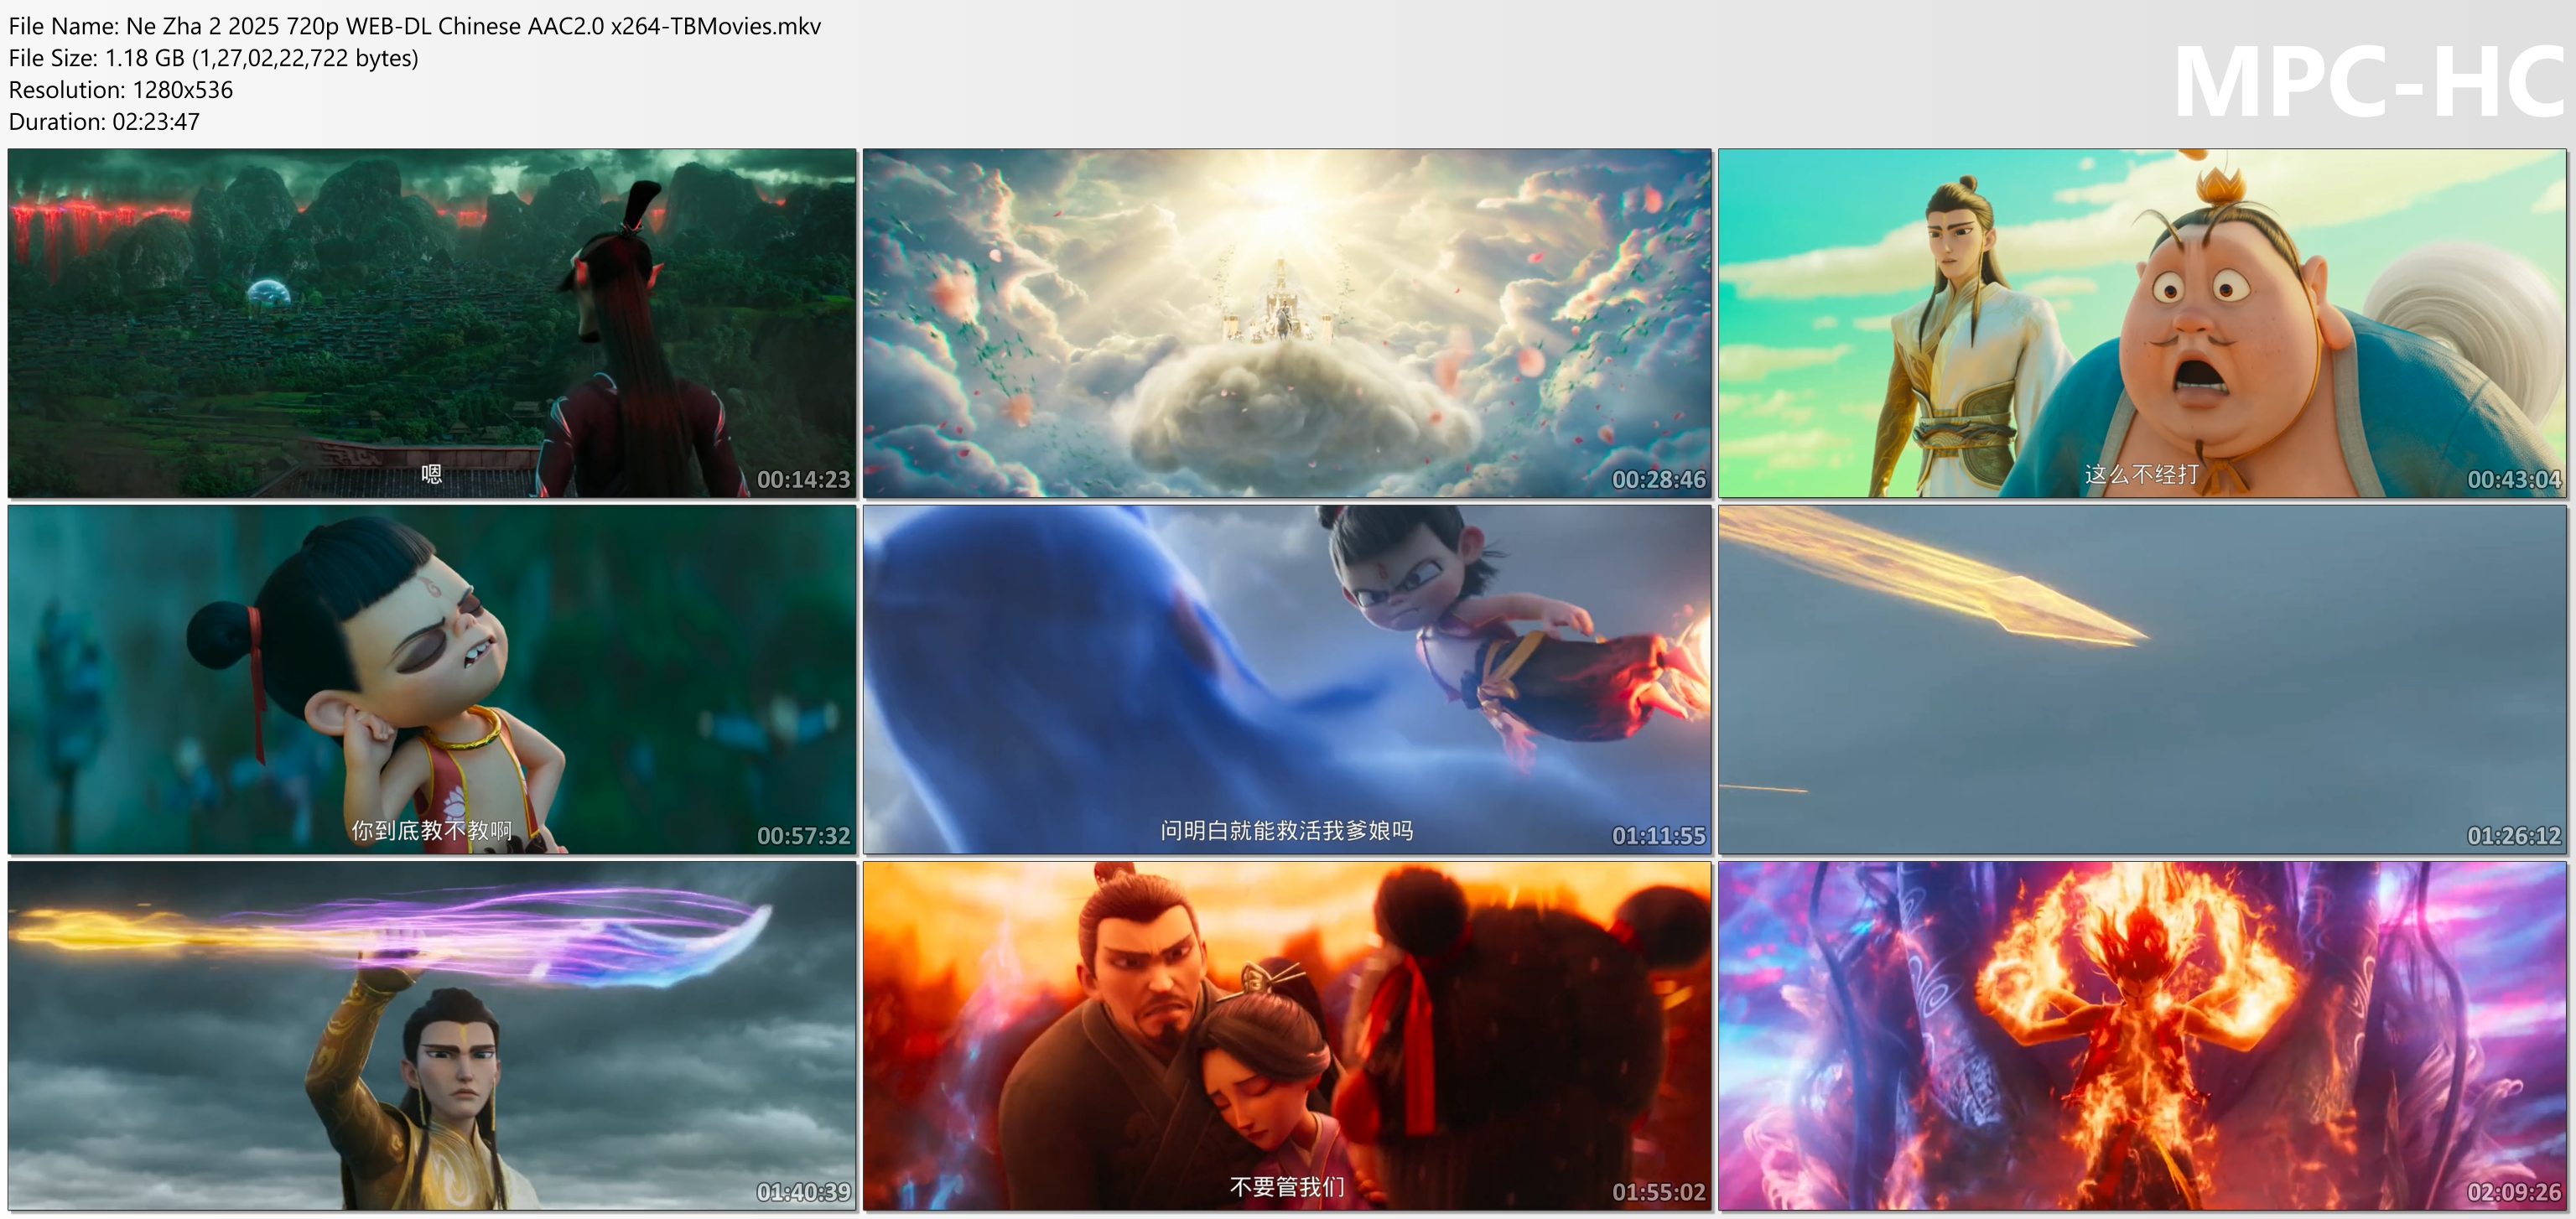Image resolution: width=2576 pixels, height=1219 pixels.
Task: Select the heavenly clouds thumbnail at 00:28:46
Action: click(x=1287, y=323)
